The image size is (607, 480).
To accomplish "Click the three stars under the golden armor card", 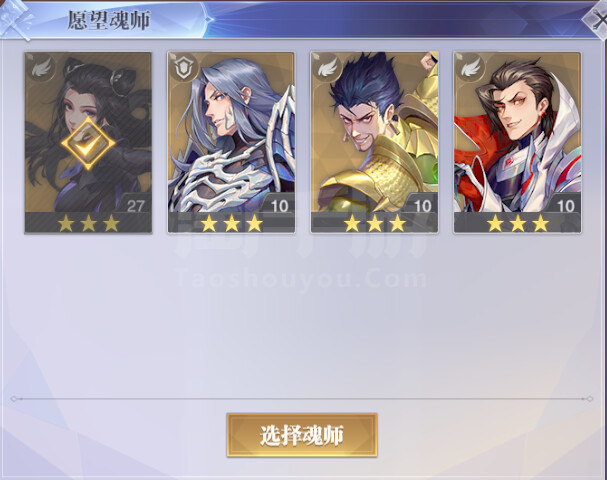I will coord(375,223).
